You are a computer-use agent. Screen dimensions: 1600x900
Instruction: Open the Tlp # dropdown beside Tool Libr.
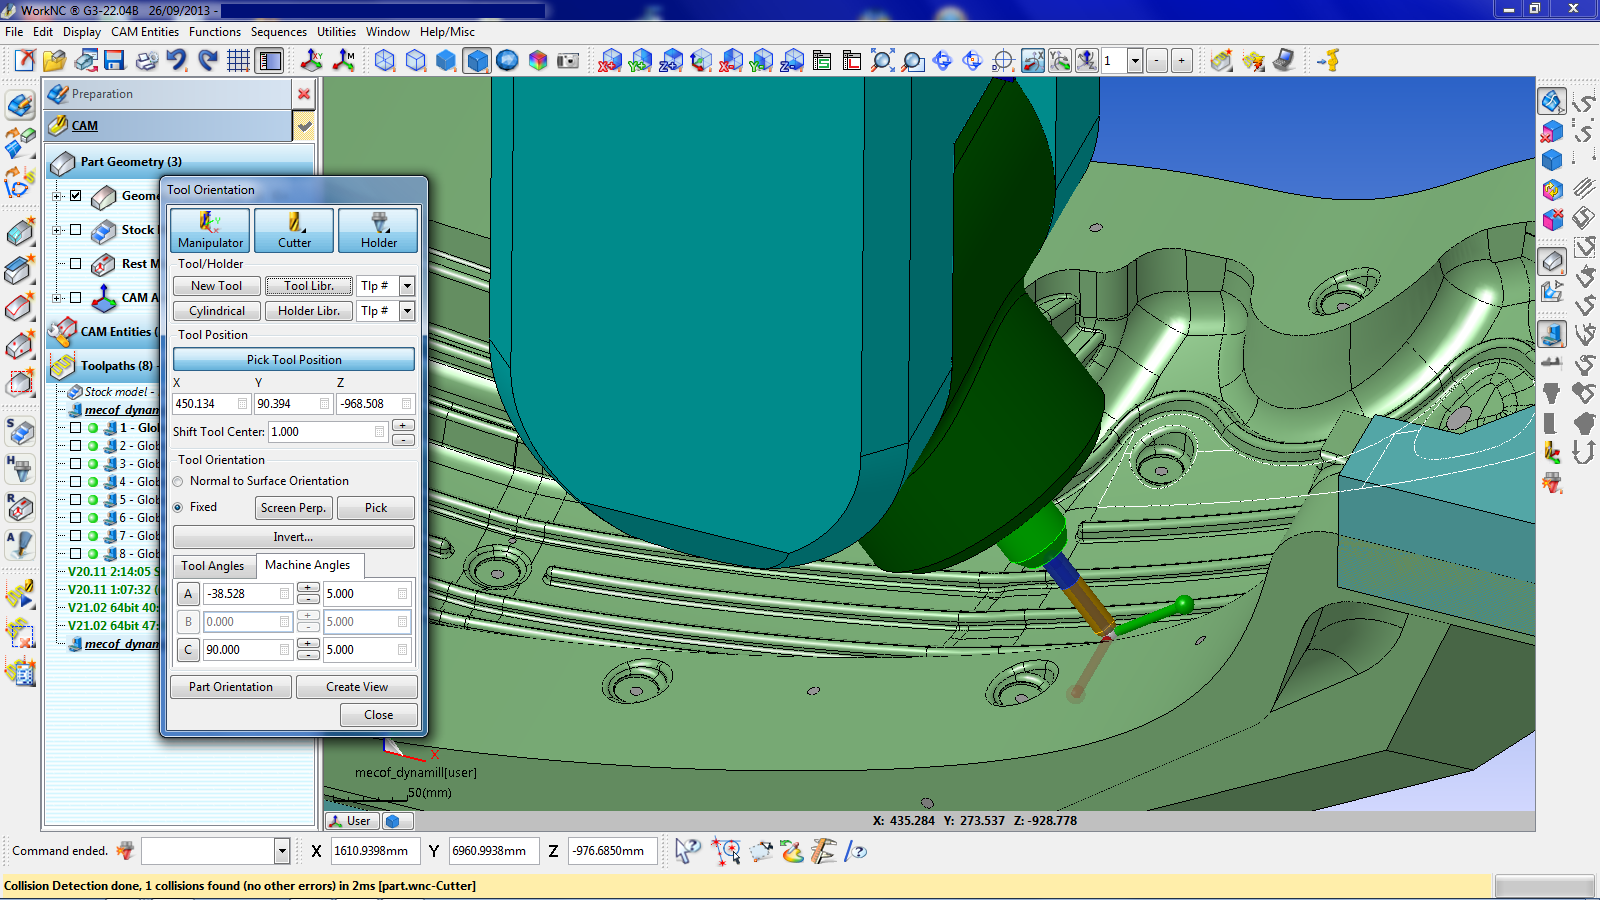pos(407,286)
